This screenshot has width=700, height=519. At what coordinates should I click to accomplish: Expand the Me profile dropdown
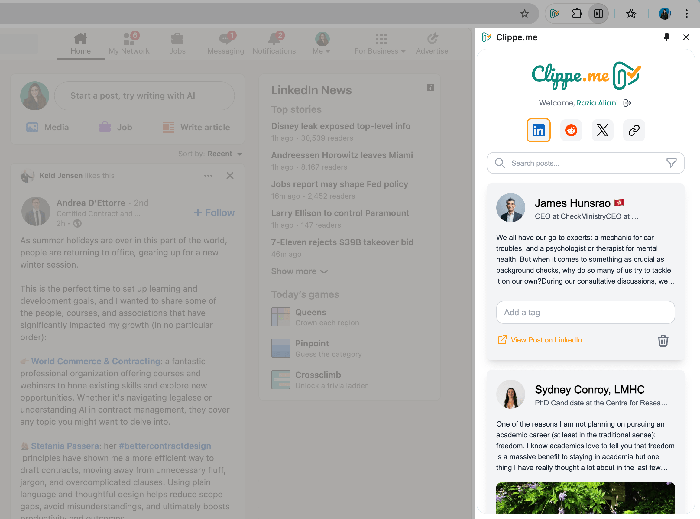tap(322, 44)
